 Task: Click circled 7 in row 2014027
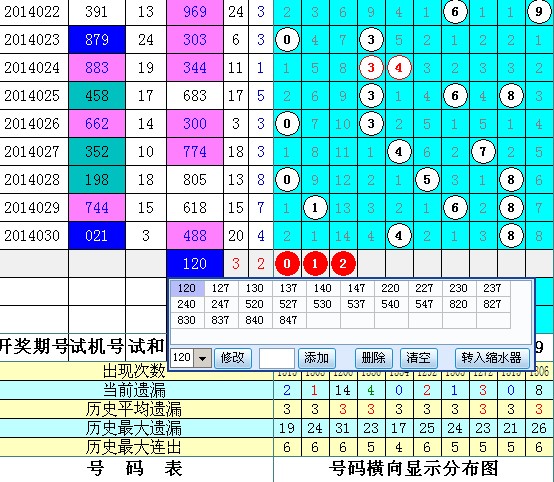click(483, 152)
